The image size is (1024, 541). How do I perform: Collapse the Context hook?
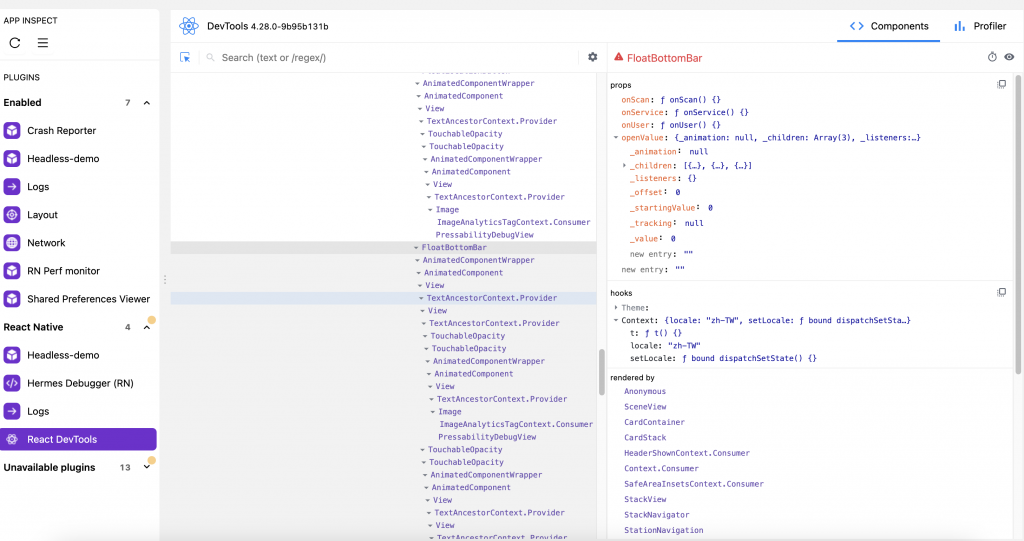pyautogui.click(x=616, y=321)
